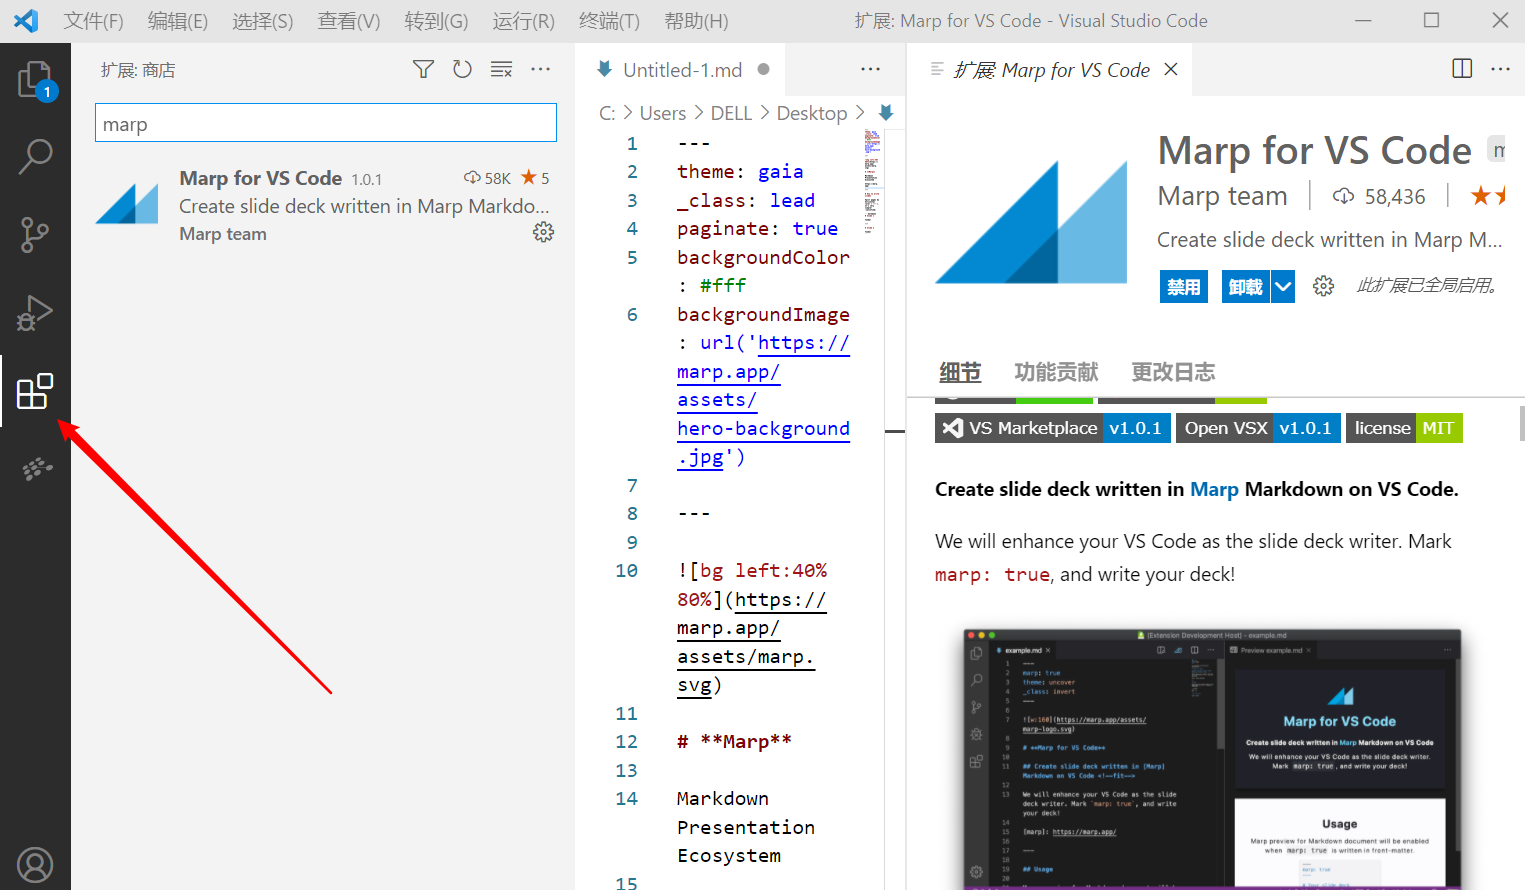The height and width of the screenshot is (890, 1525).
Task: Click the split editor right icon
Action: 1461,69
